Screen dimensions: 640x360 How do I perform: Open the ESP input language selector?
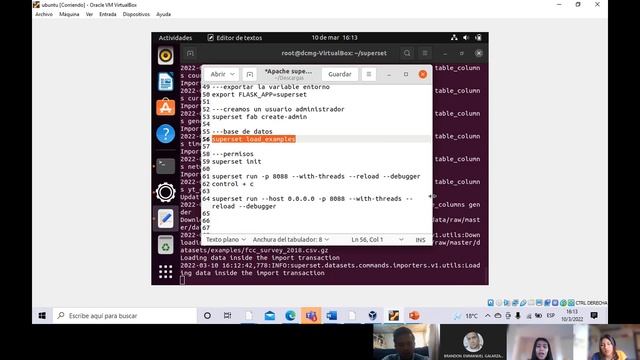pyautogui.click(x=551, y=316)
